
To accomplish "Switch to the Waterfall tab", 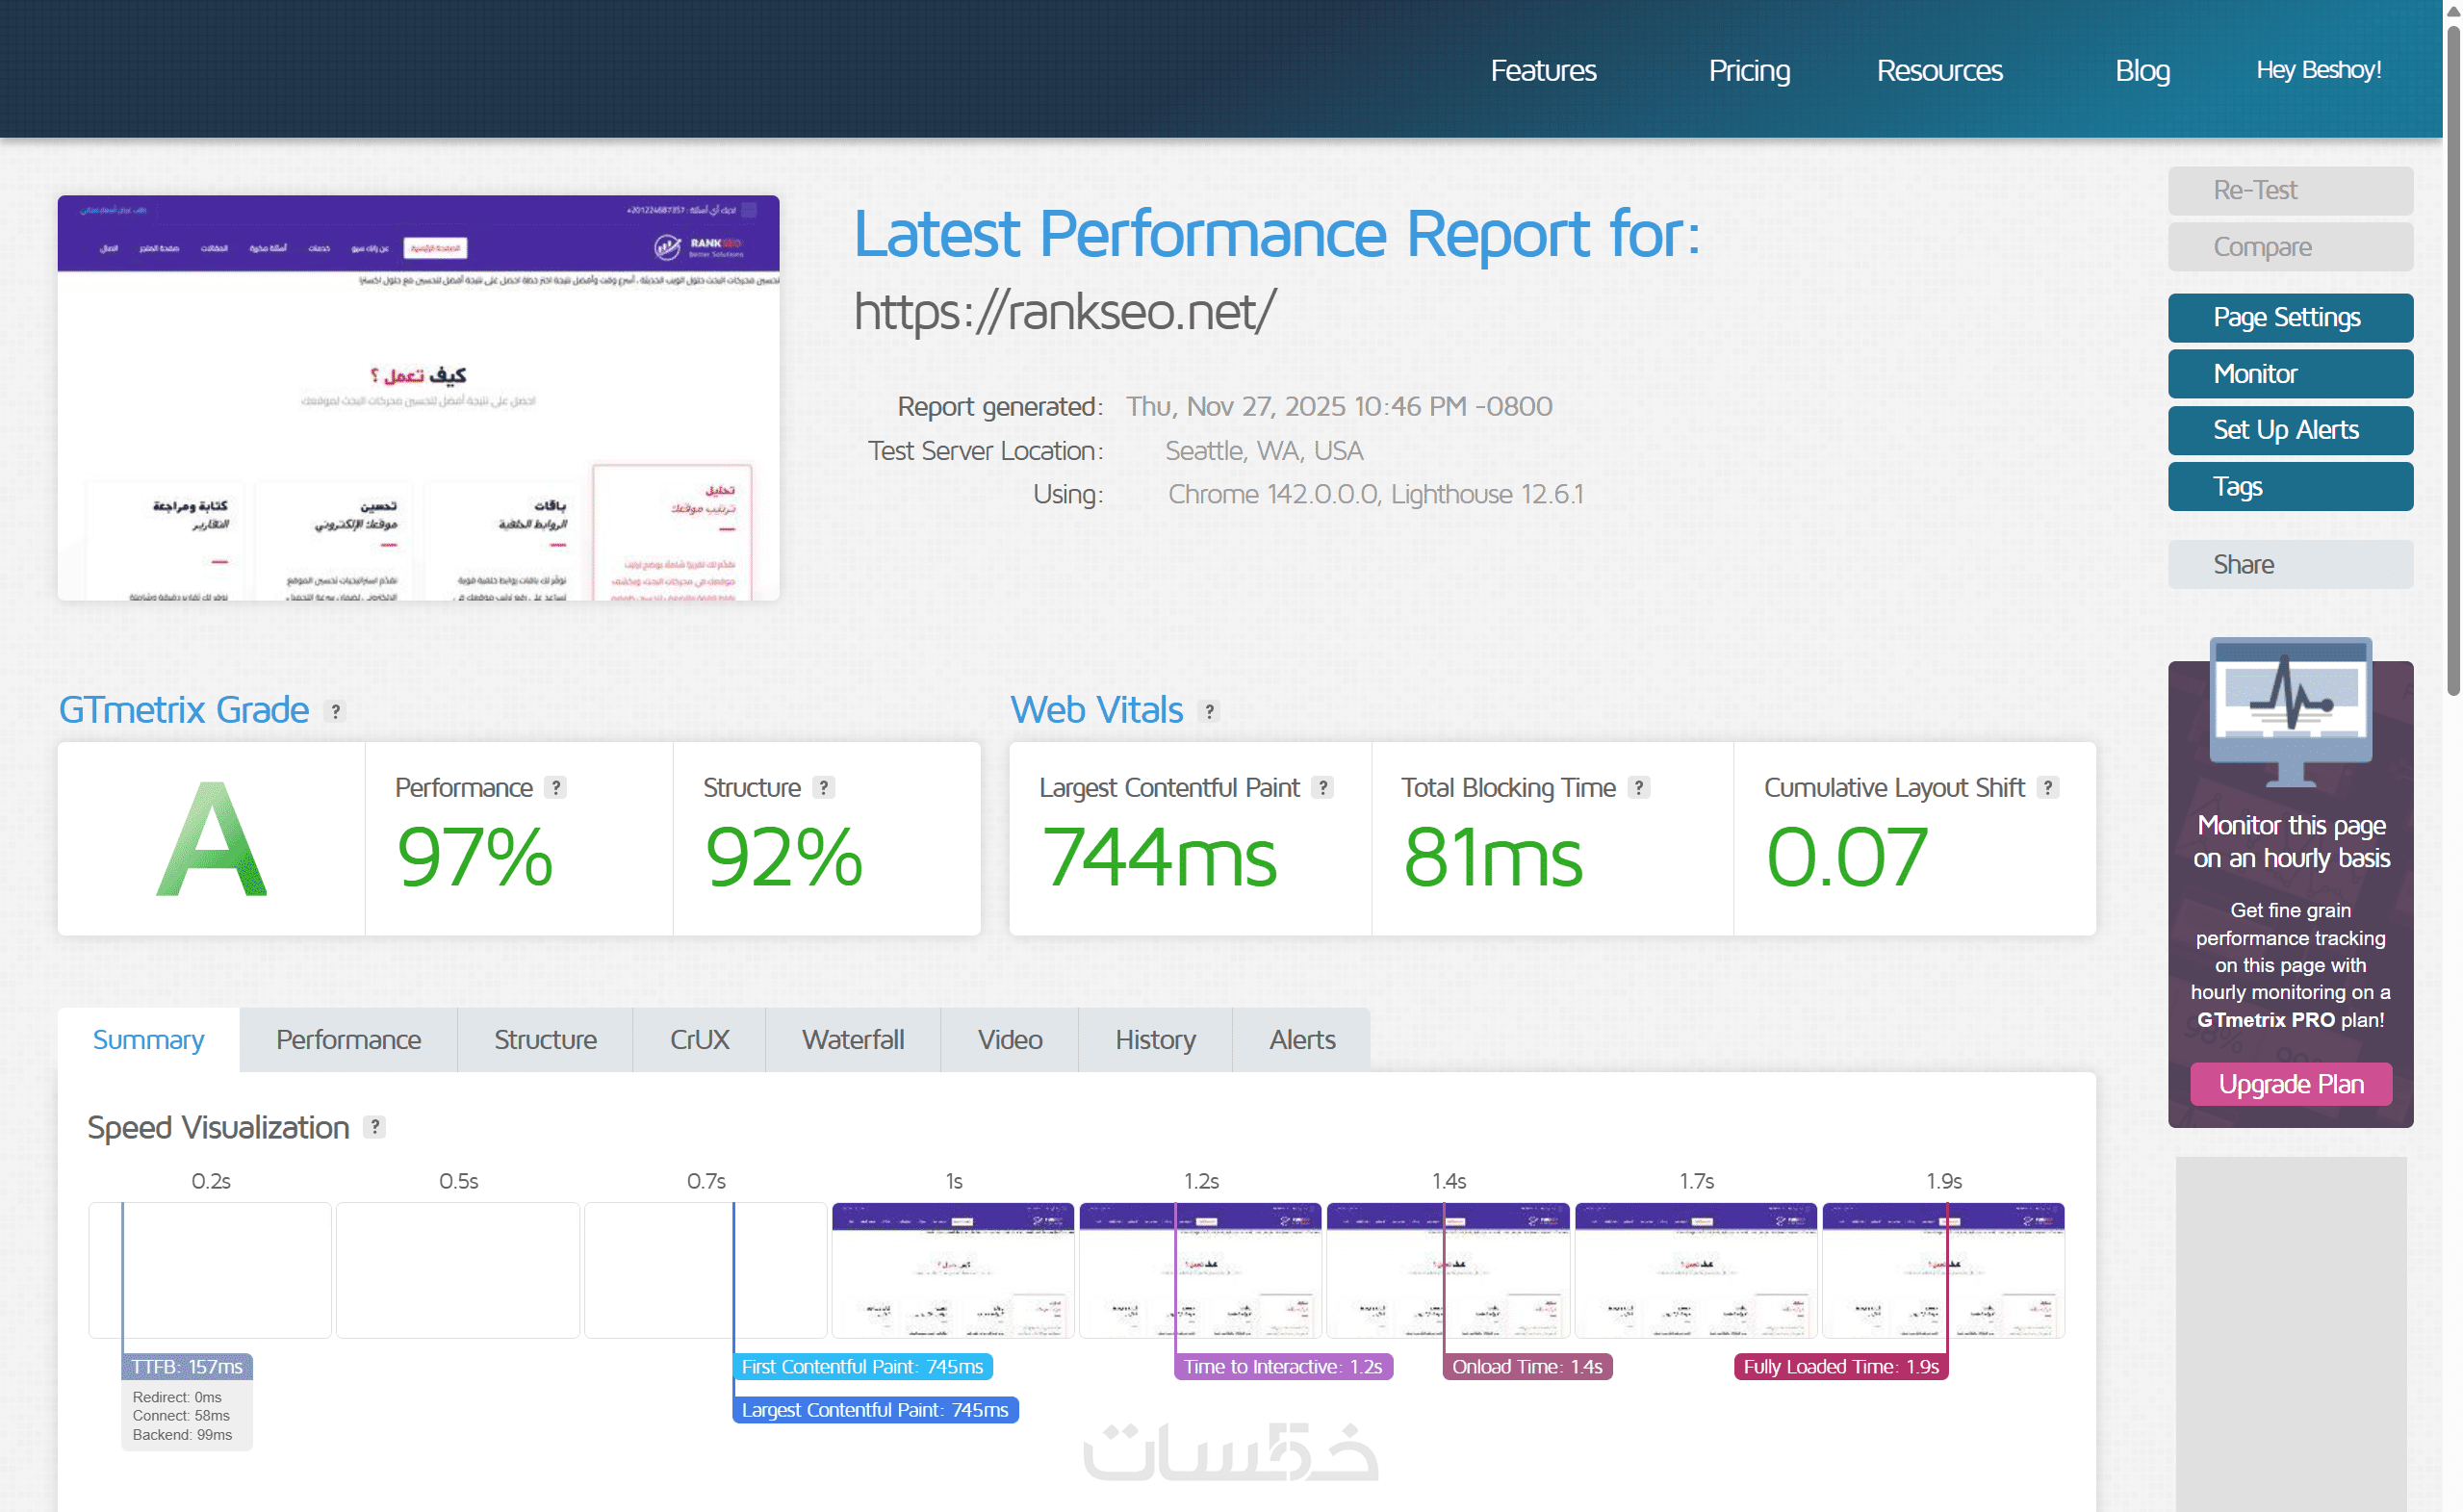I will point(852,1040).
